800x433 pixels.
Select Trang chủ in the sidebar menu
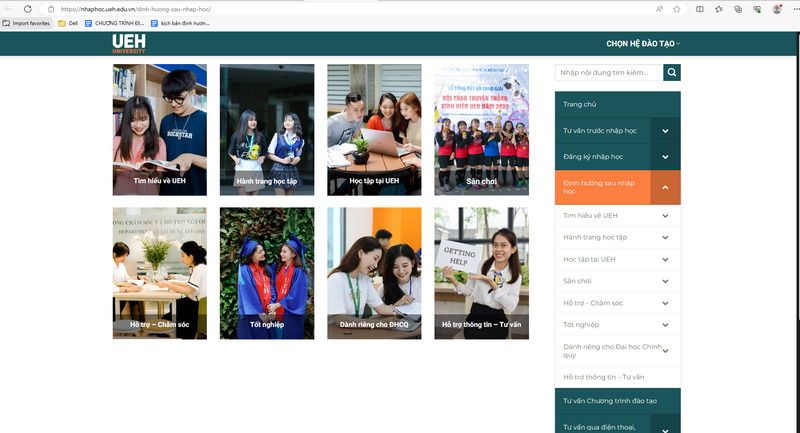pyautogui.click(x=618, y=104)
